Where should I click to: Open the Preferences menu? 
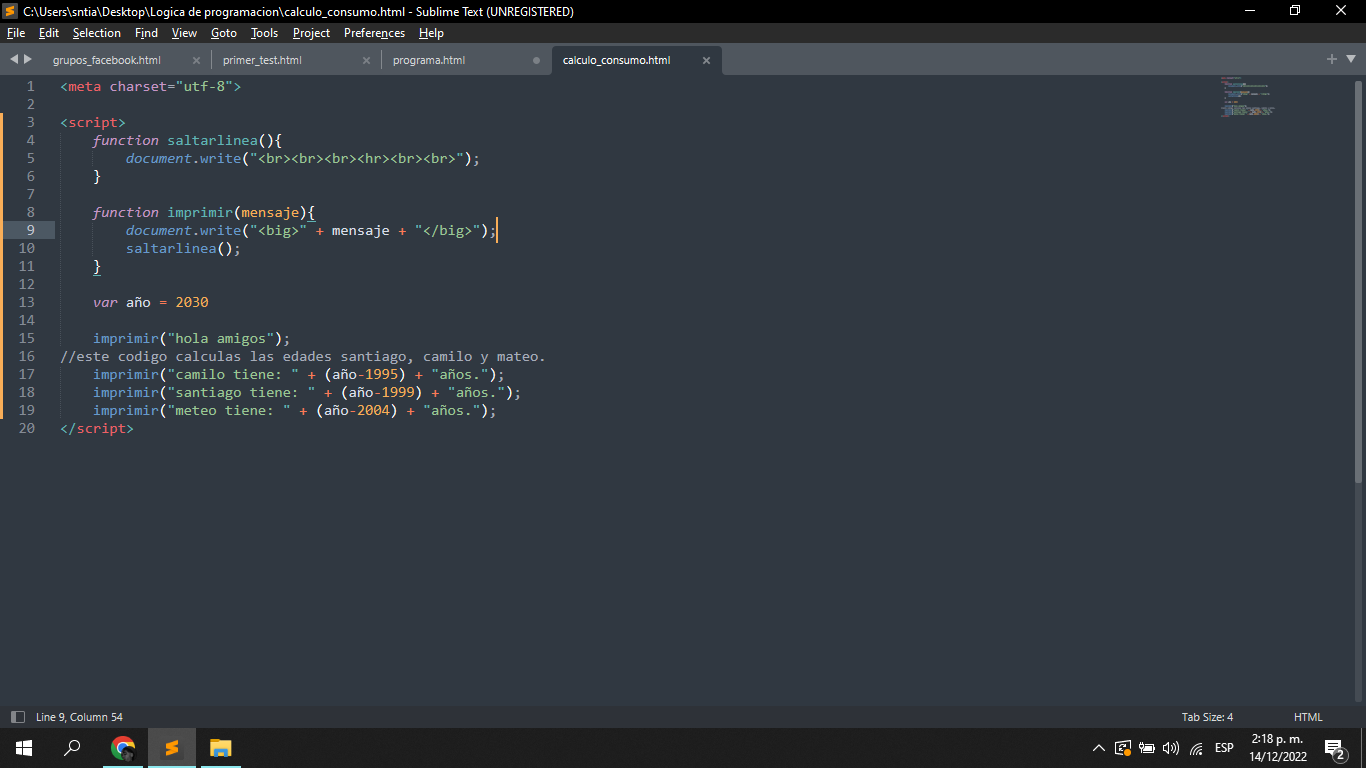[x=375, y=33]
